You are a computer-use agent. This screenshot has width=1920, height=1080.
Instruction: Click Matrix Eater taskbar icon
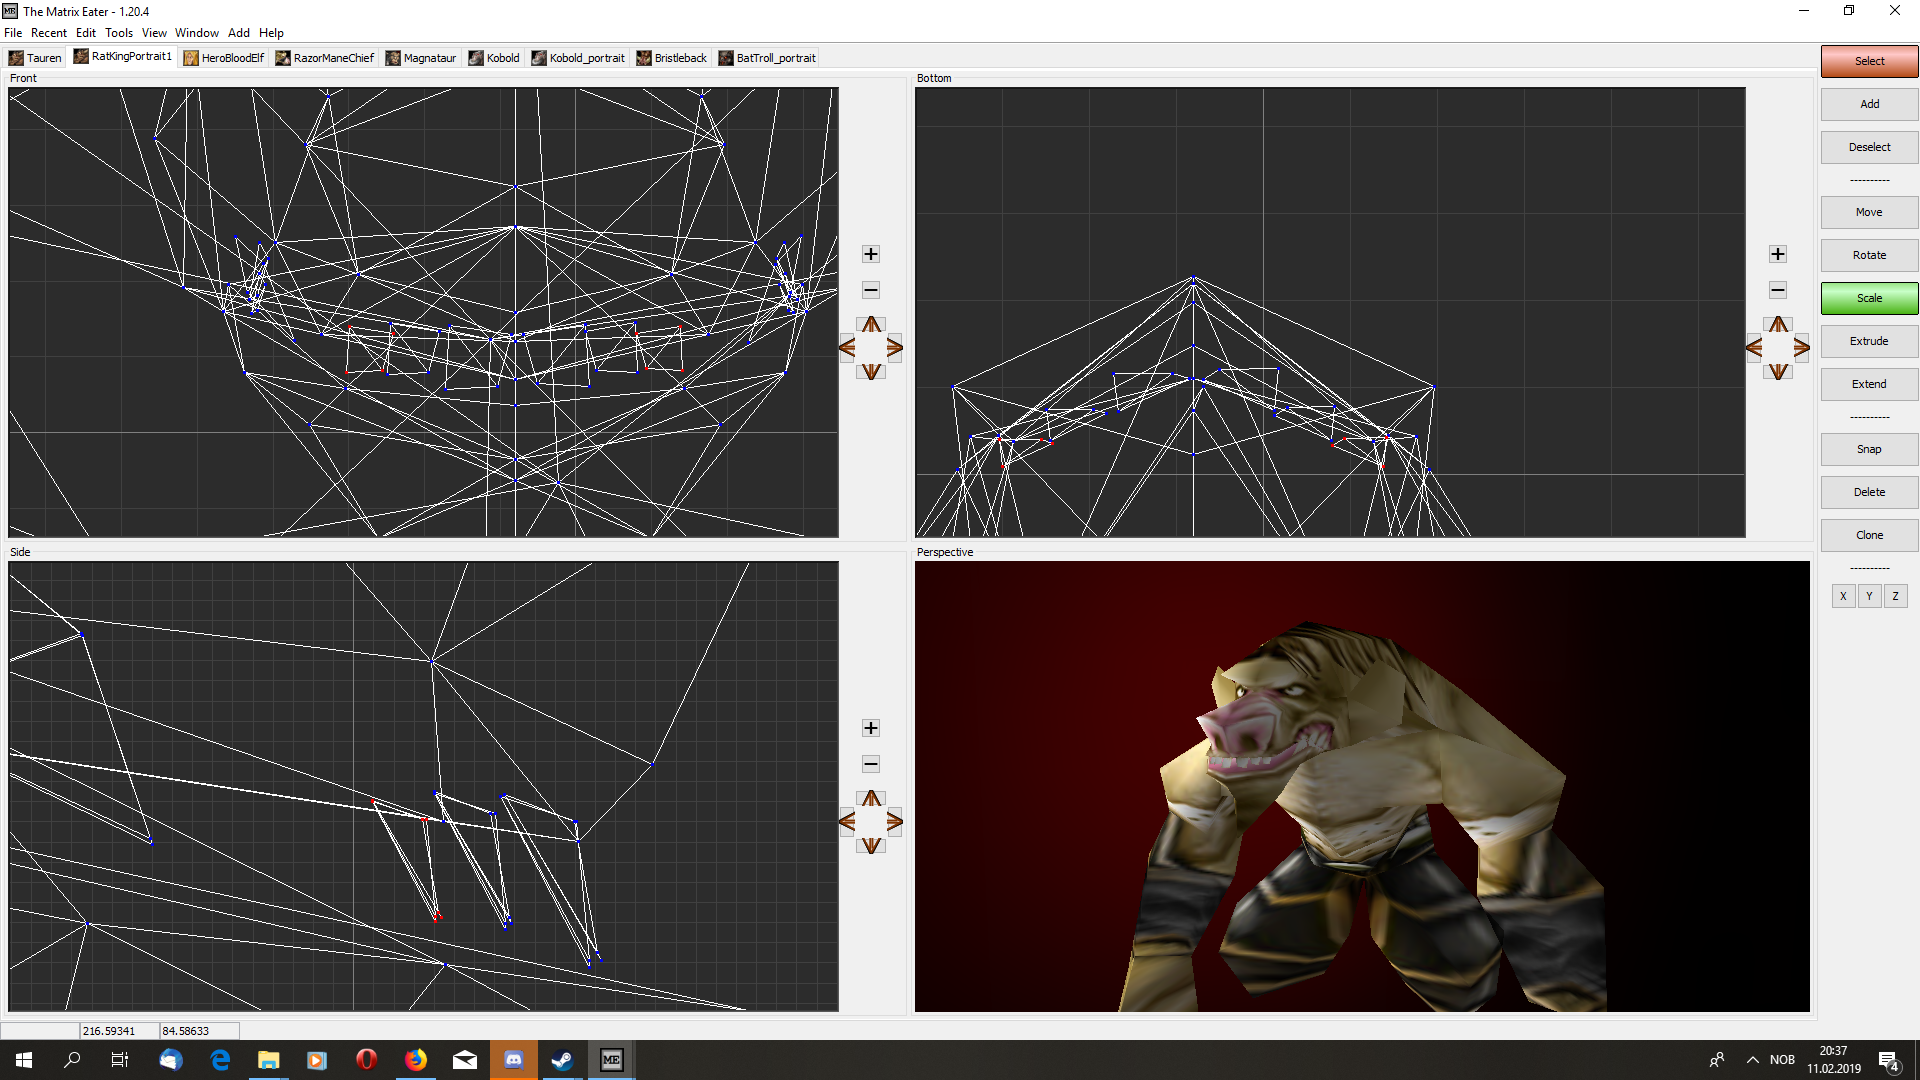[x=611, y=1060]
